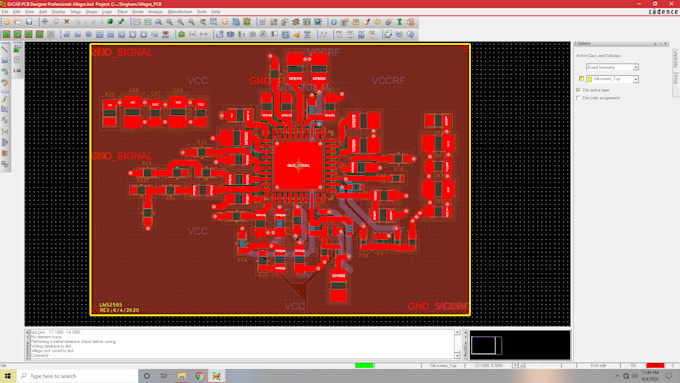The width and height of the screenshot is (680, 383).
Task: Click the first magnifier zoom icon
Action: [x=158, y=22]
